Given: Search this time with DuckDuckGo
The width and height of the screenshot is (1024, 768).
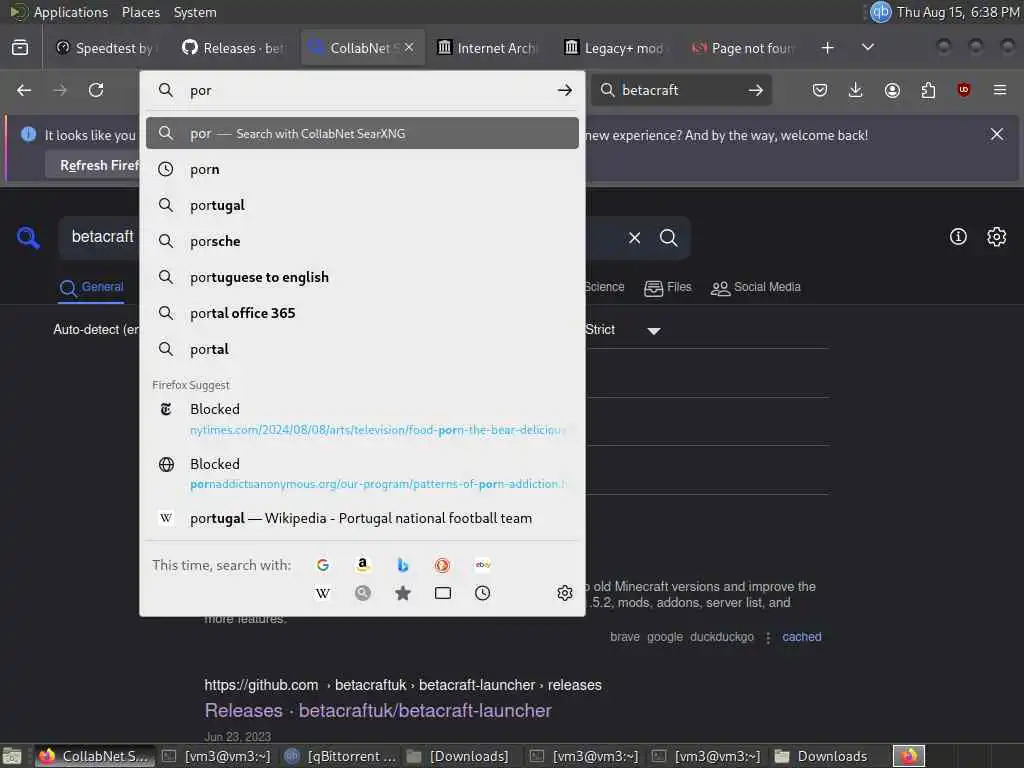Looking at the screenshot, I should point(443,565).
